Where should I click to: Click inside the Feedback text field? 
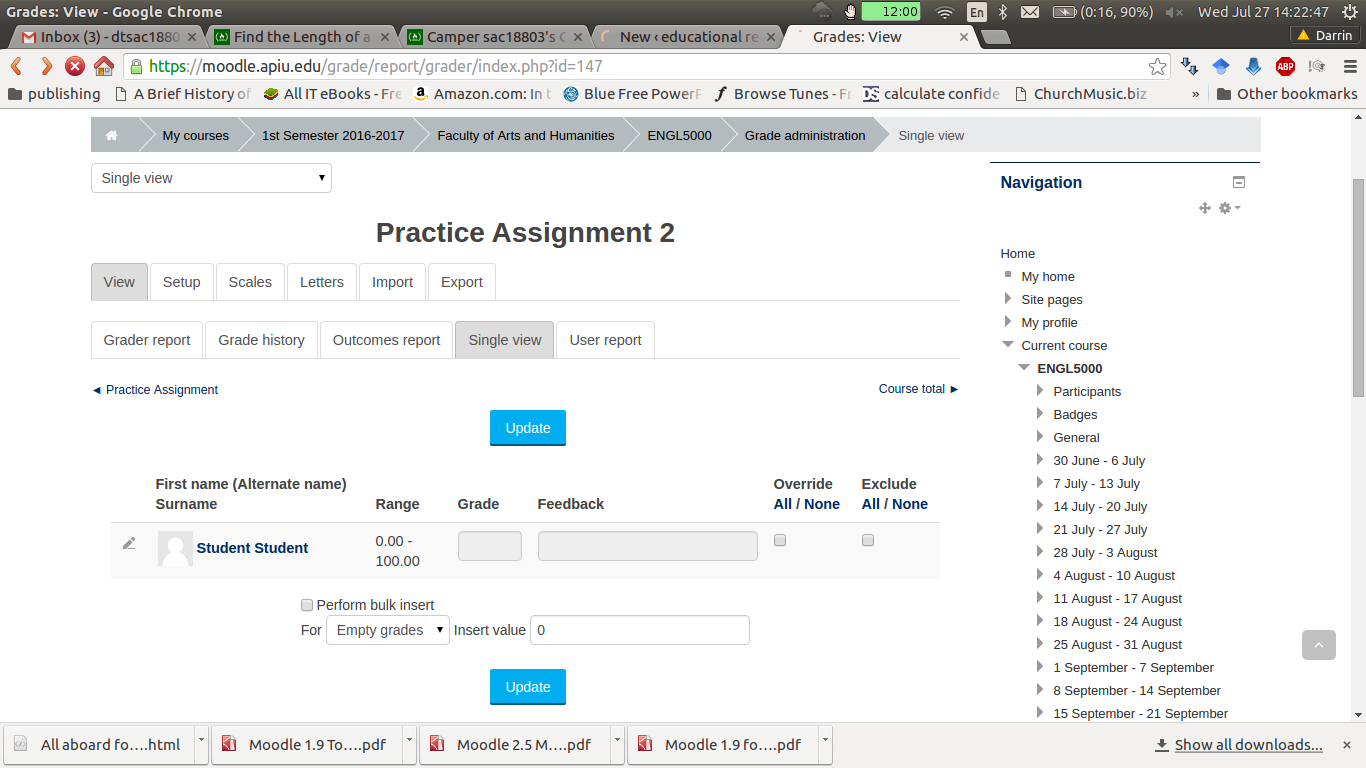coord(647,544)
